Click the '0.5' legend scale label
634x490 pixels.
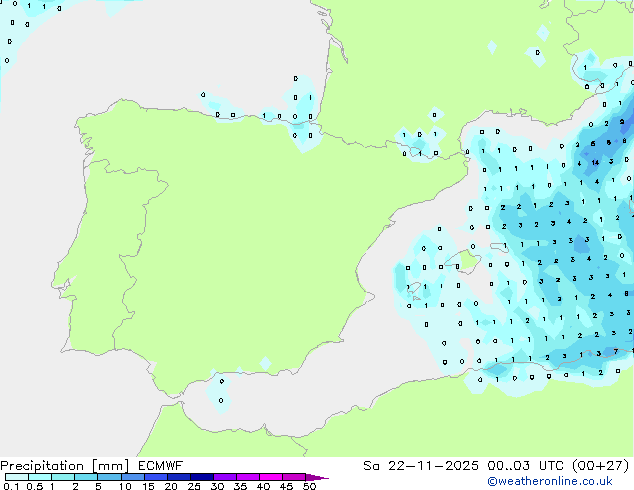[x=34, y=486]
